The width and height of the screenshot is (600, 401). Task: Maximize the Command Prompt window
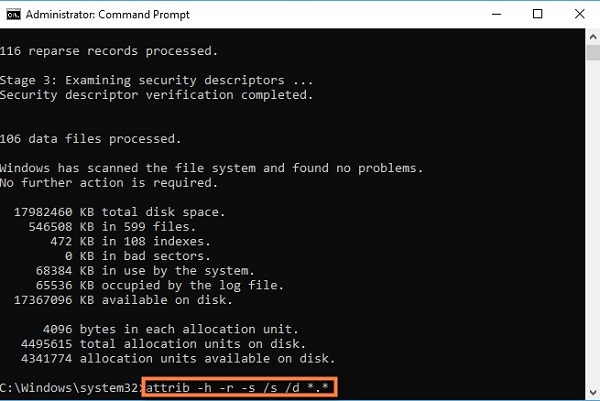point(538,13)
